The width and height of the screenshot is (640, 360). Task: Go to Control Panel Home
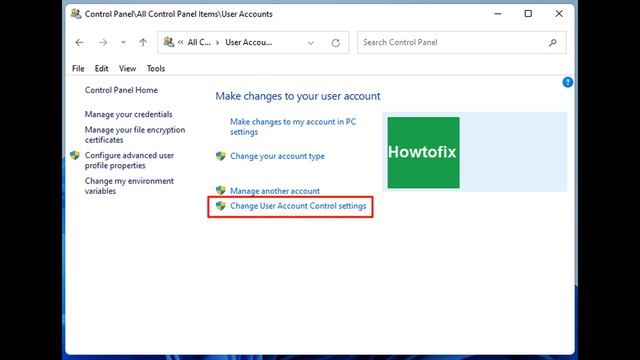click(121, 90)
